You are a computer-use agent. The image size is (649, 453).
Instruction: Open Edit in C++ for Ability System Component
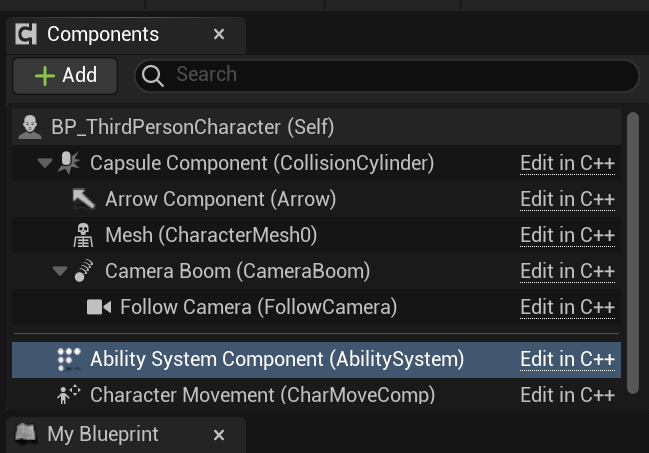pyautogui.click(x=567, y=358)
